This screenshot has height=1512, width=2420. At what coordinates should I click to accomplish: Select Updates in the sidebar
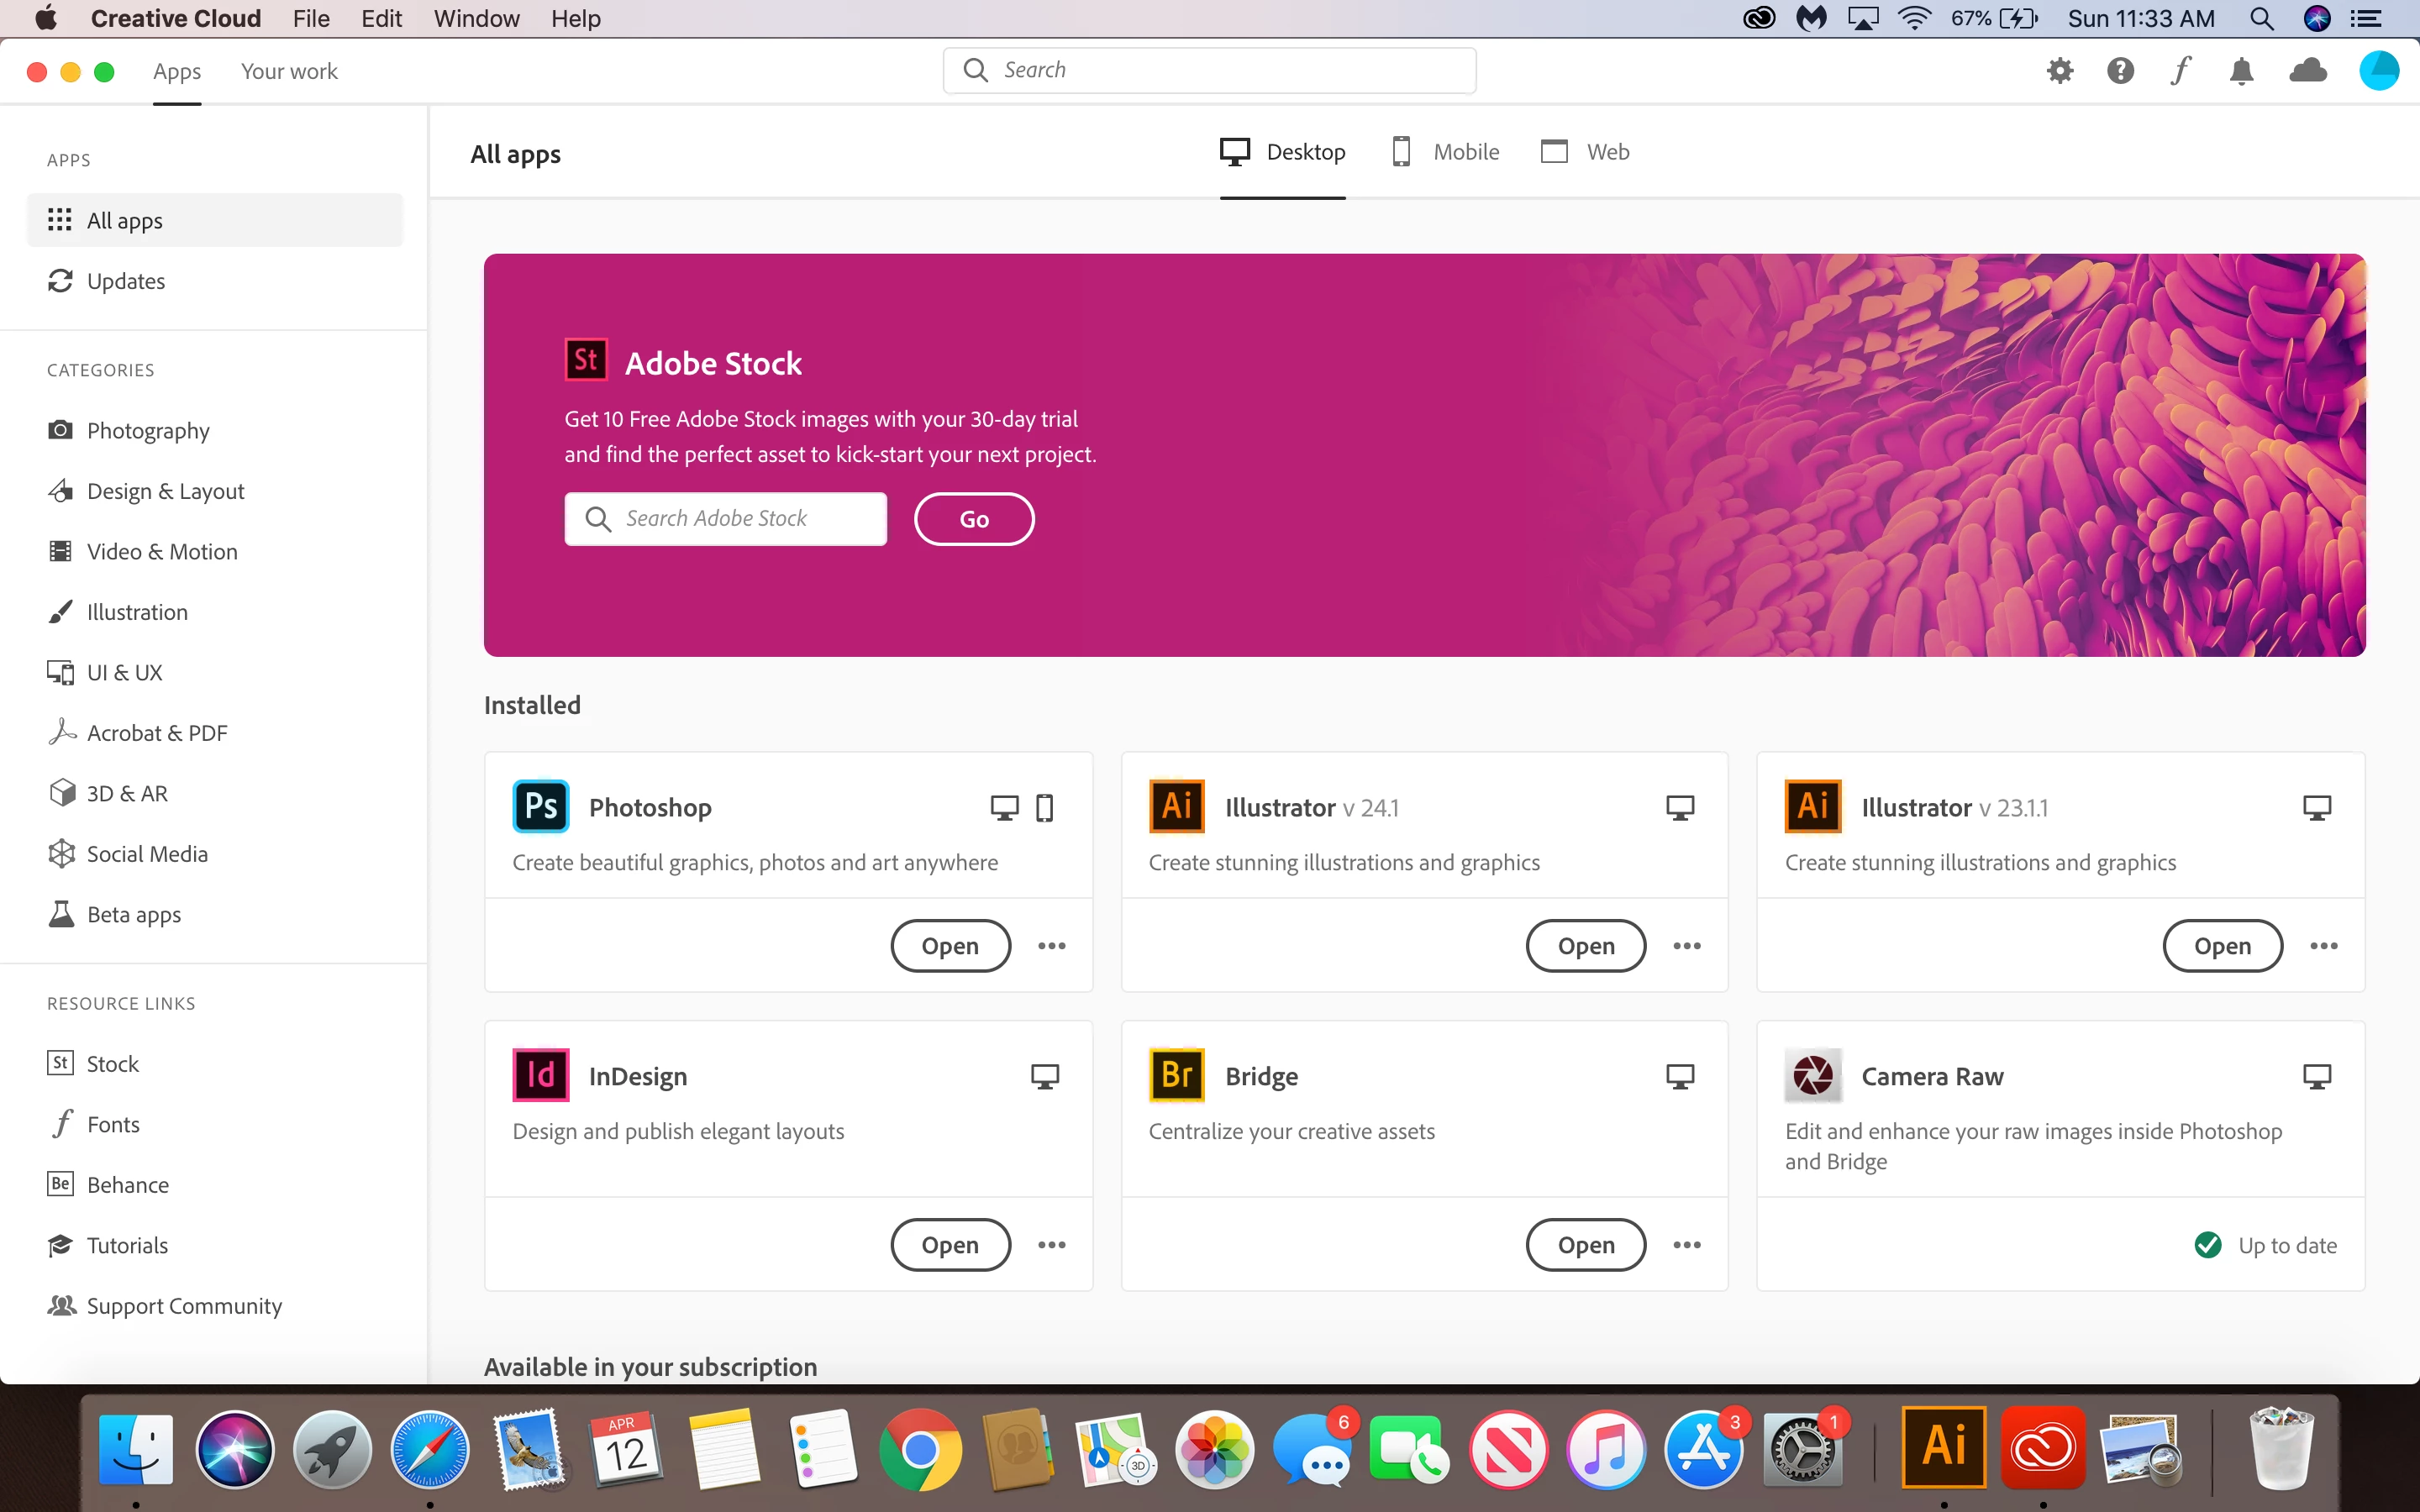pyautogui.click(x=125, y=281)
